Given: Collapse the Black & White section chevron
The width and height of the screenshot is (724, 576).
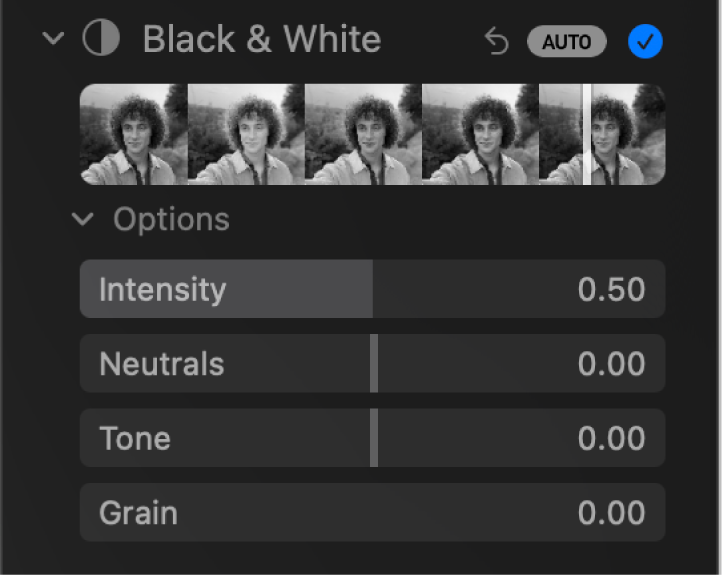Looking at the screenshot, I should click(55, 40).
